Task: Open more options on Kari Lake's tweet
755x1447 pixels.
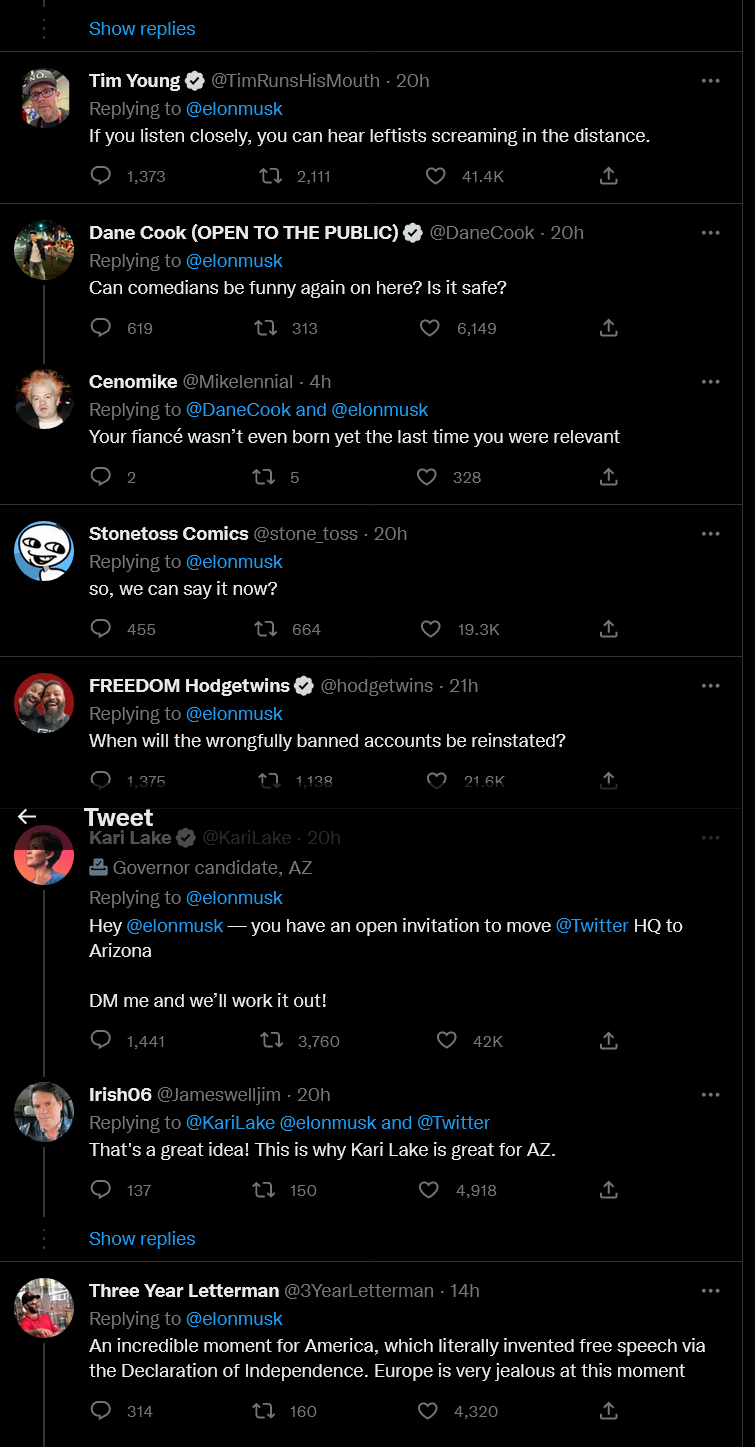Action: coord(710,837)
